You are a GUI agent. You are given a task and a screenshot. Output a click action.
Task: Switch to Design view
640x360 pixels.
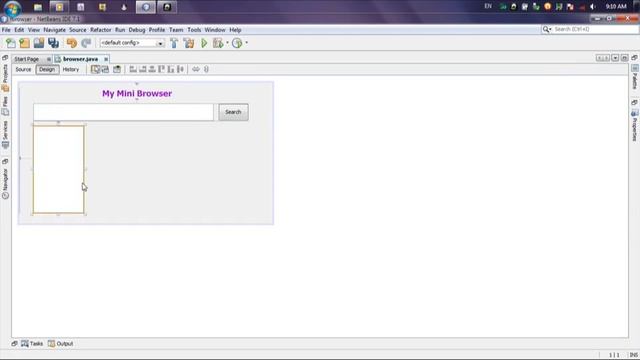pyautogui.click(x=47, y=69)
